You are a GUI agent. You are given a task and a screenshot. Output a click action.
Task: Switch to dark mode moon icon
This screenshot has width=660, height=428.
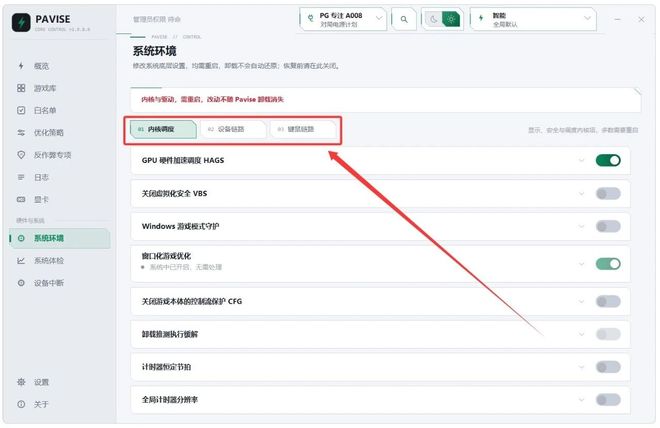(x=433, y=19)
